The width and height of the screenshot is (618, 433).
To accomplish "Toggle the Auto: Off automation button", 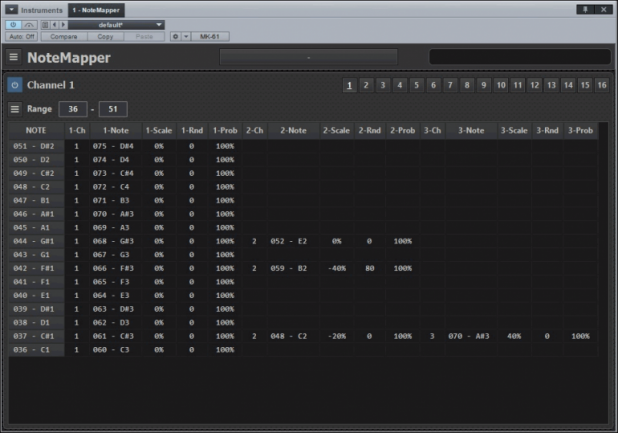I will pyautogui.click(x=21, y=36).
